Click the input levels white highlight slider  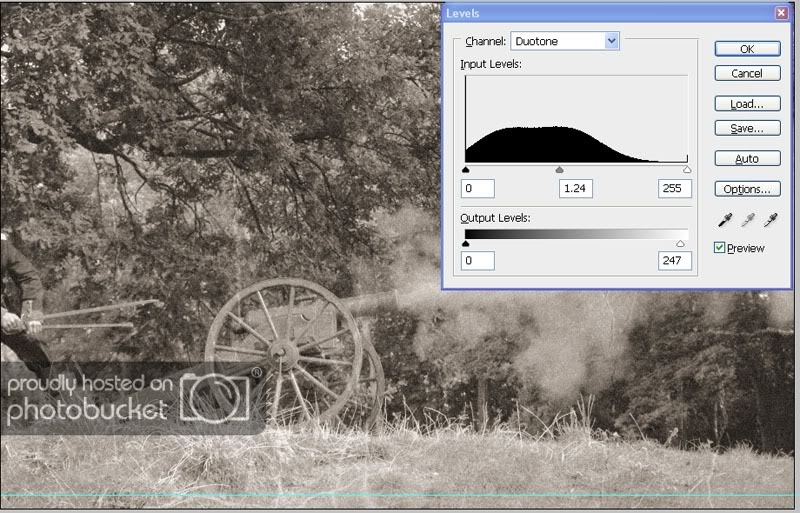(687, 170)
